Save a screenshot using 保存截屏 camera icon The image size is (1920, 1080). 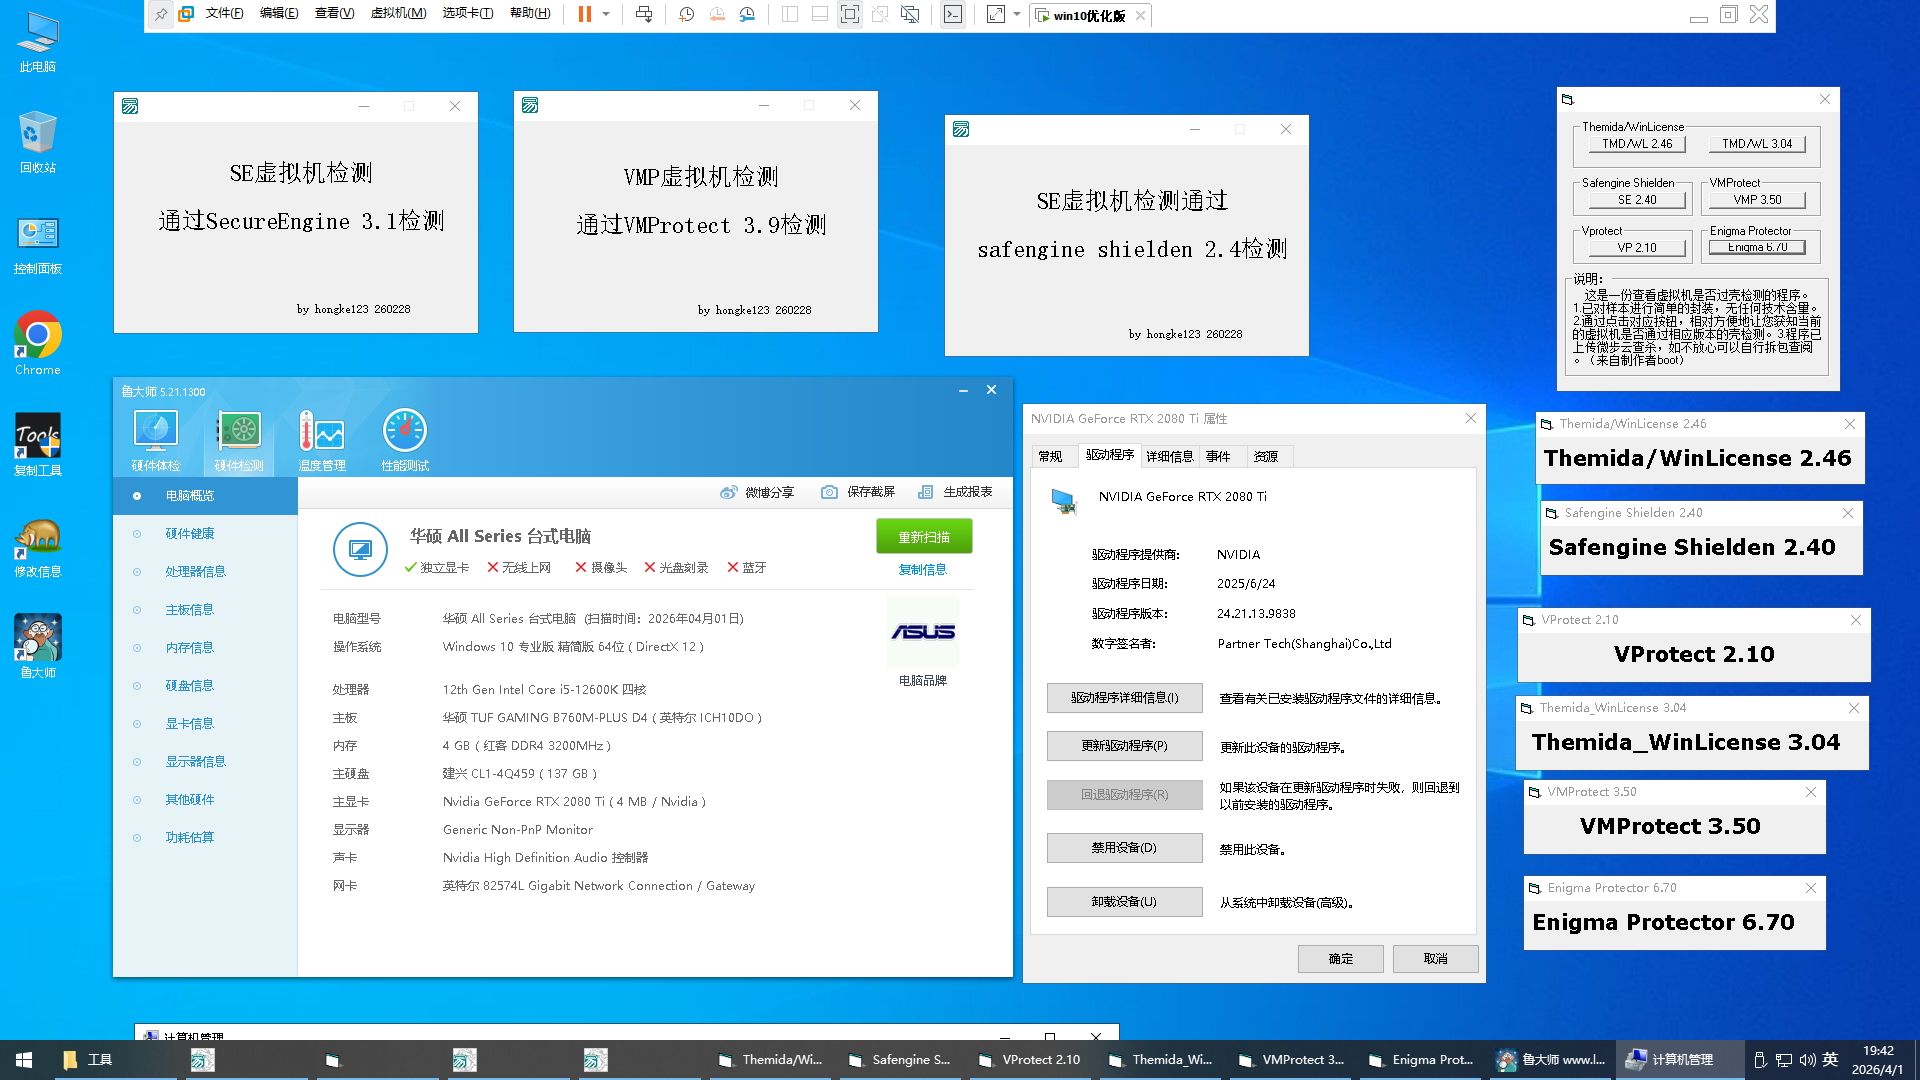click(857, 491)
